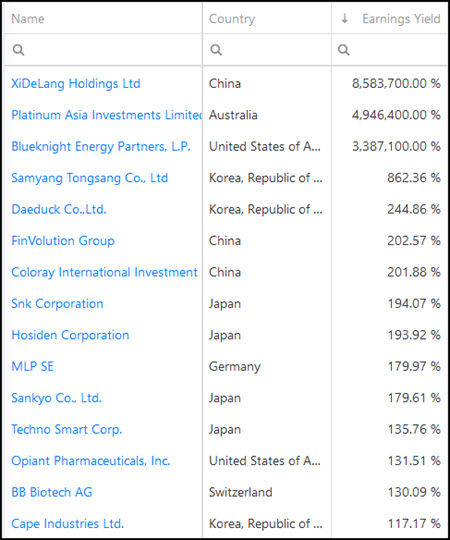Open XiDeLang Holdings Ltd link
Screen dimensions: 450x540
click(x=76, y=84)
